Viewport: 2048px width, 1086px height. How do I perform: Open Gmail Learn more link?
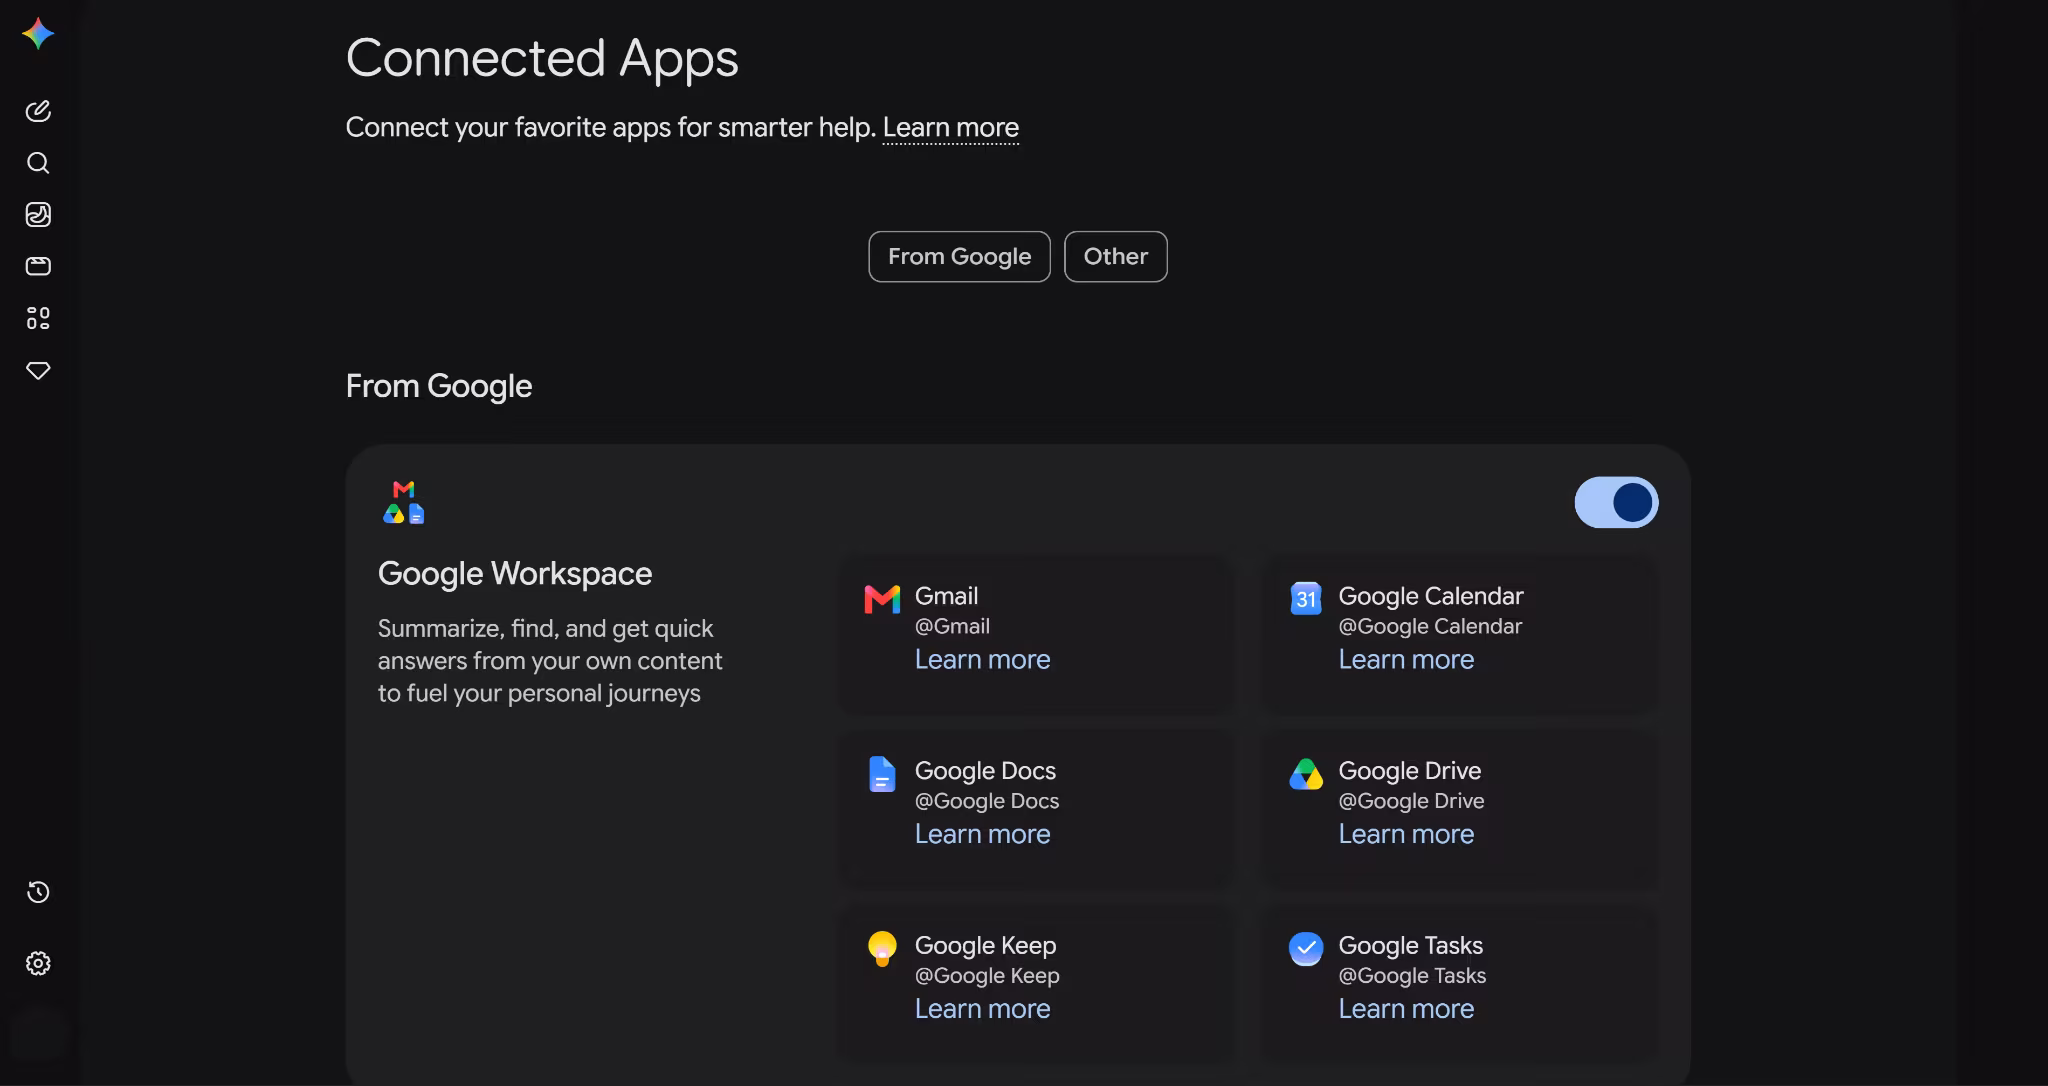(x=982, y=660)
